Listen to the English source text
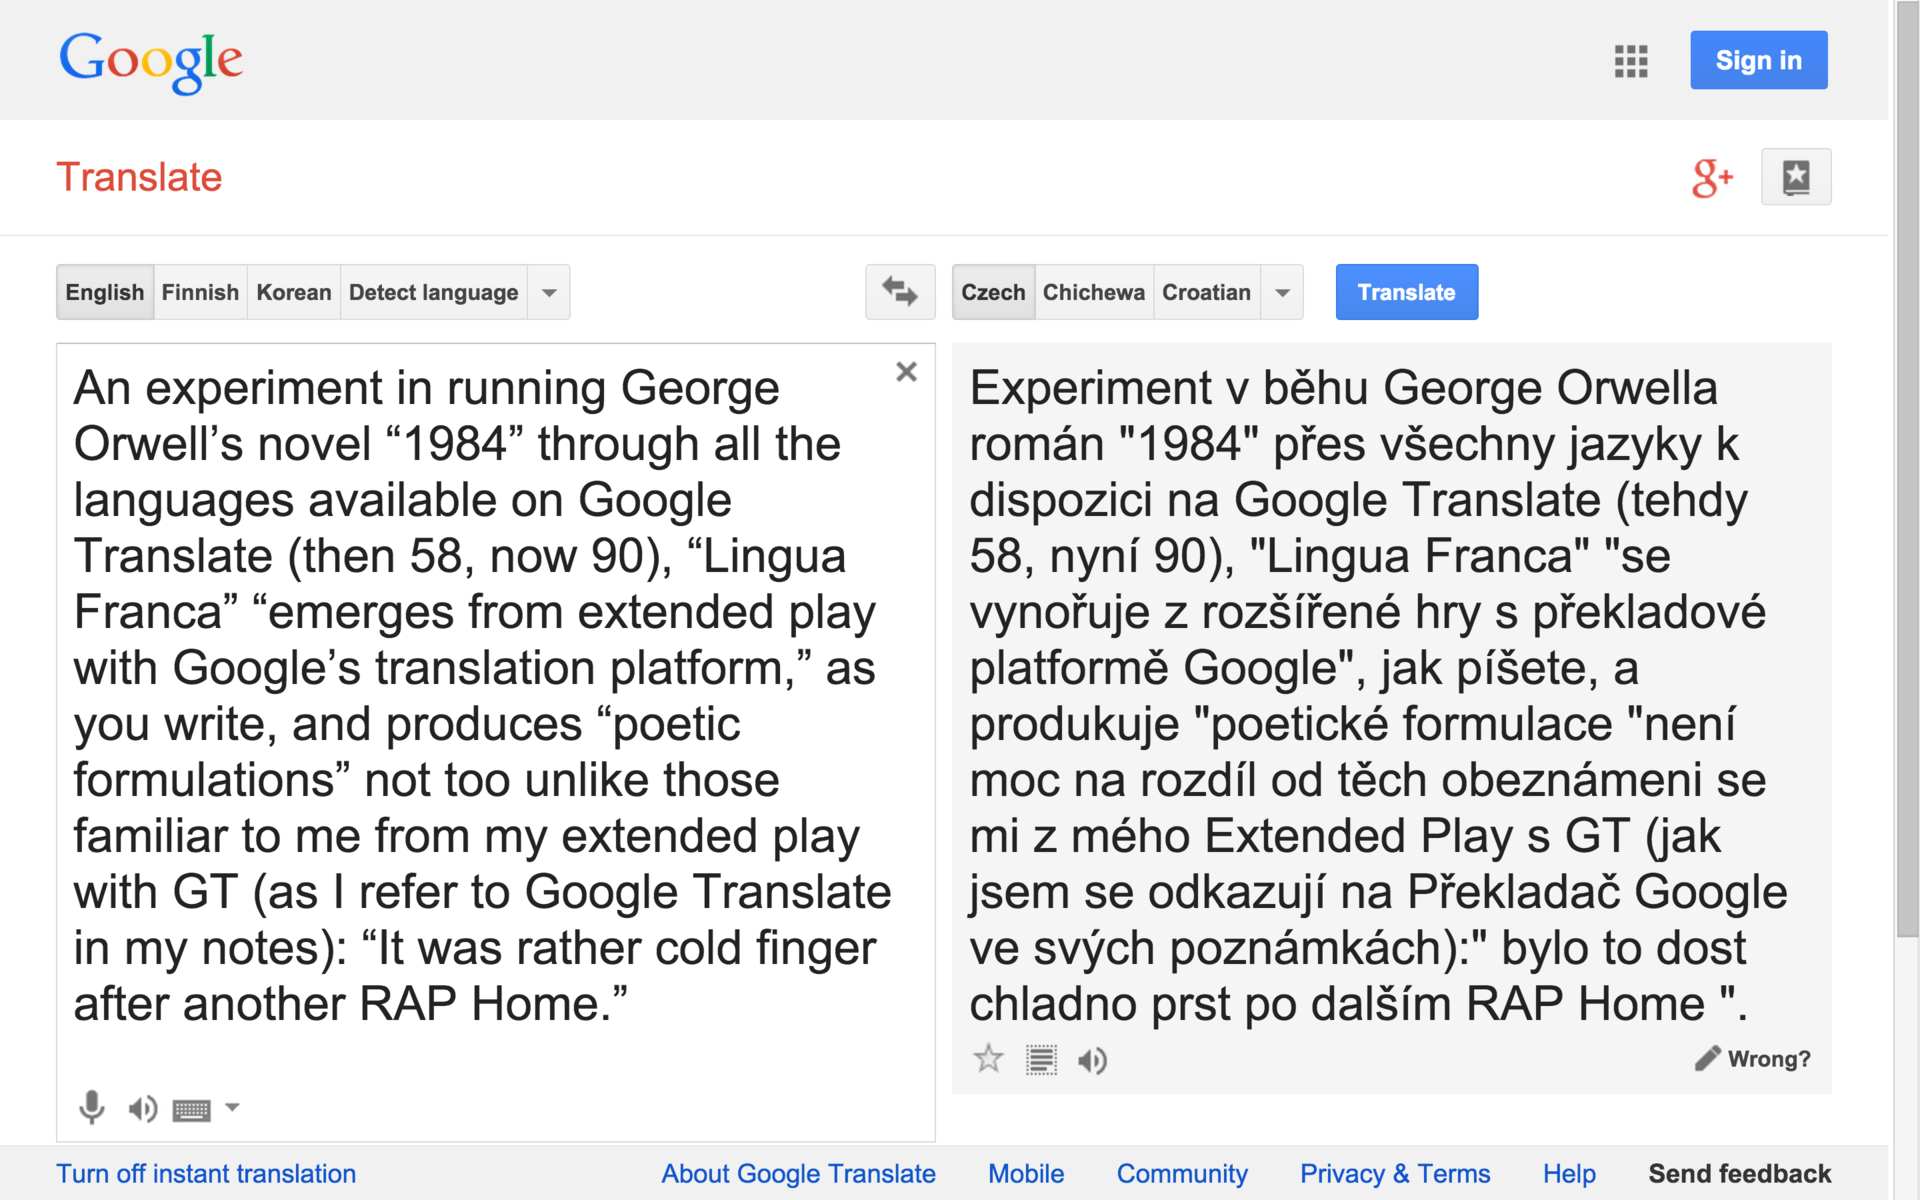The image size is (1920, 1200). click(x=142, y=1108)
